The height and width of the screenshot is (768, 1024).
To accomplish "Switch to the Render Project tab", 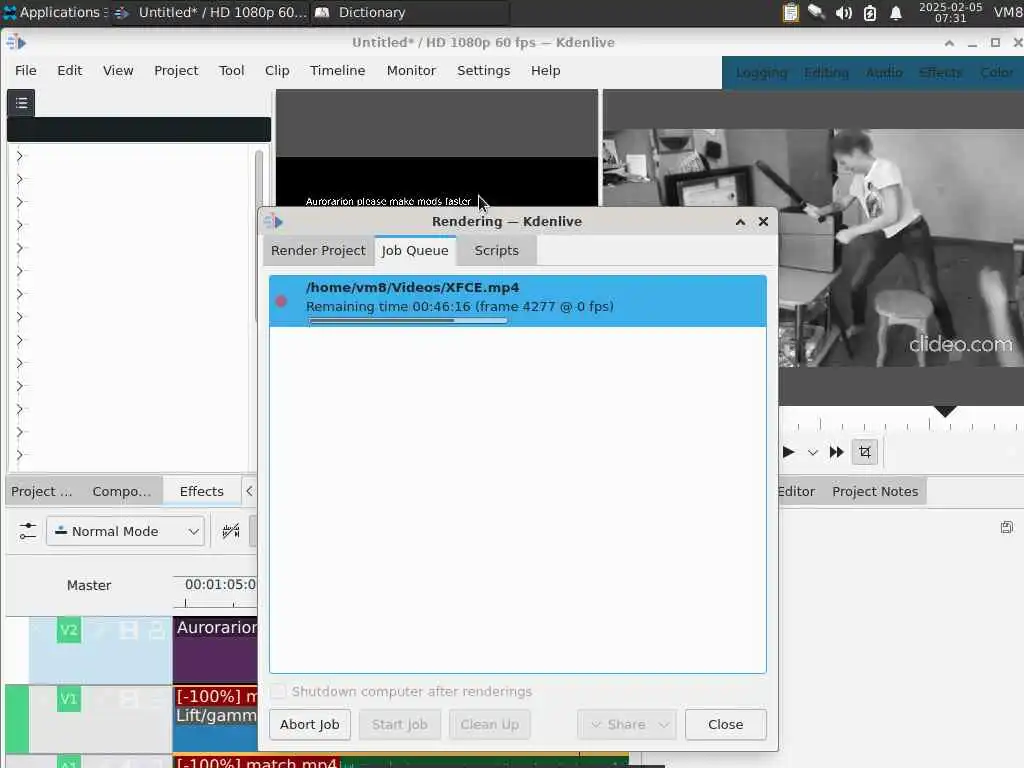I will coord(318,251).
